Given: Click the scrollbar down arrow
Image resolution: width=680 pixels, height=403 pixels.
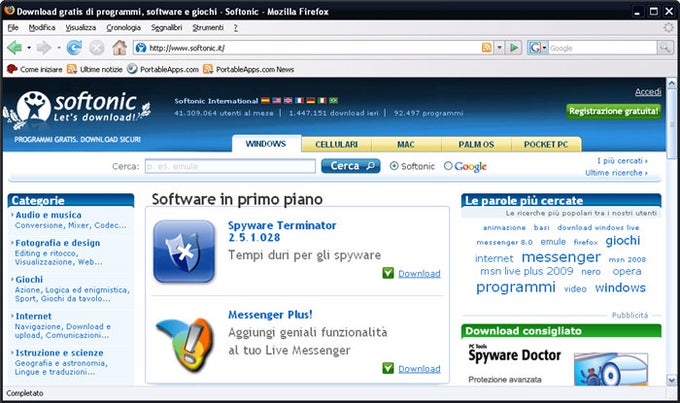Looking at the screenshot, I should coord(672,380).
